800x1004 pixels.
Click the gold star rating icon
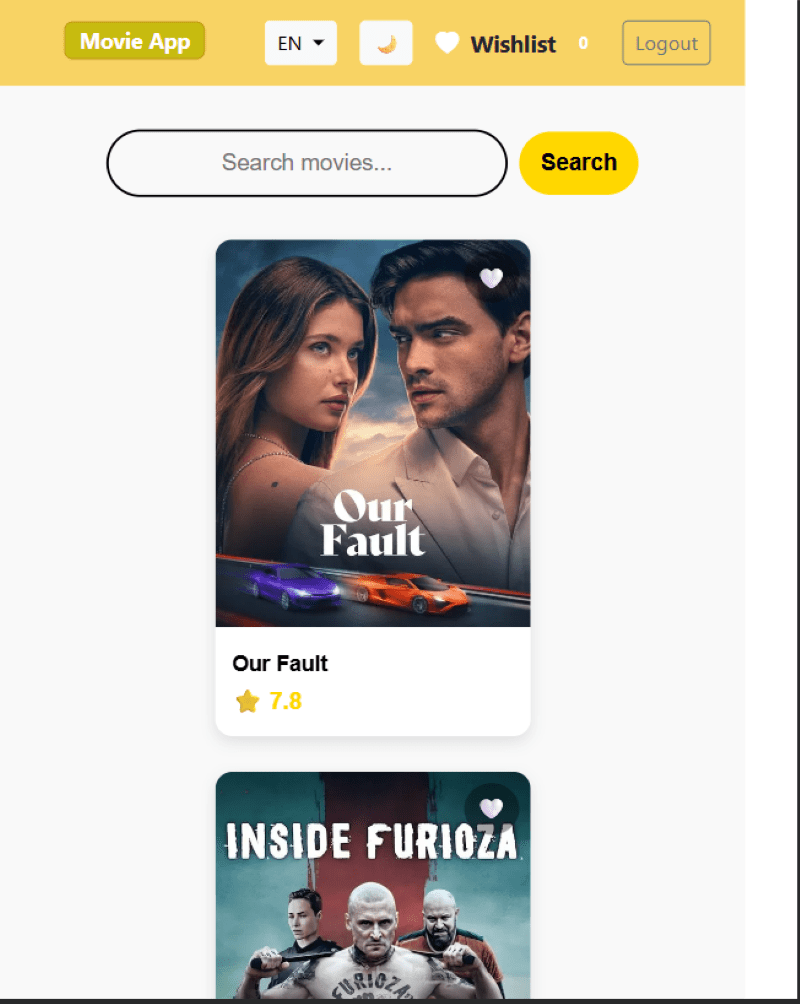point(247,701)
